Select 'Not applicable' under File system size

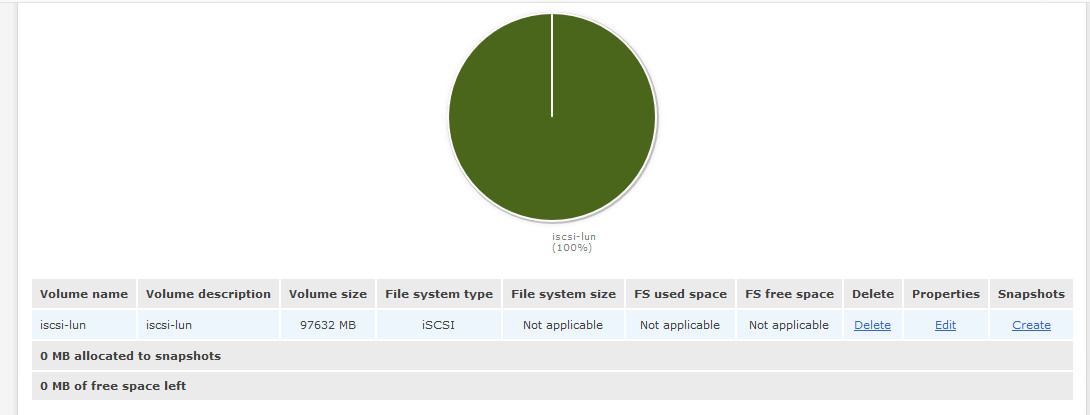[563, 325]
